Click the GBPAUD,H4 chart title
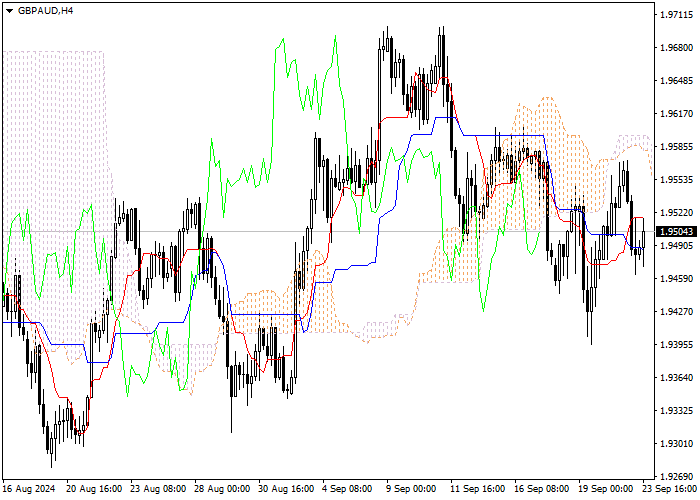This screenshot has height=500, width=700. (x=45, y=11)
